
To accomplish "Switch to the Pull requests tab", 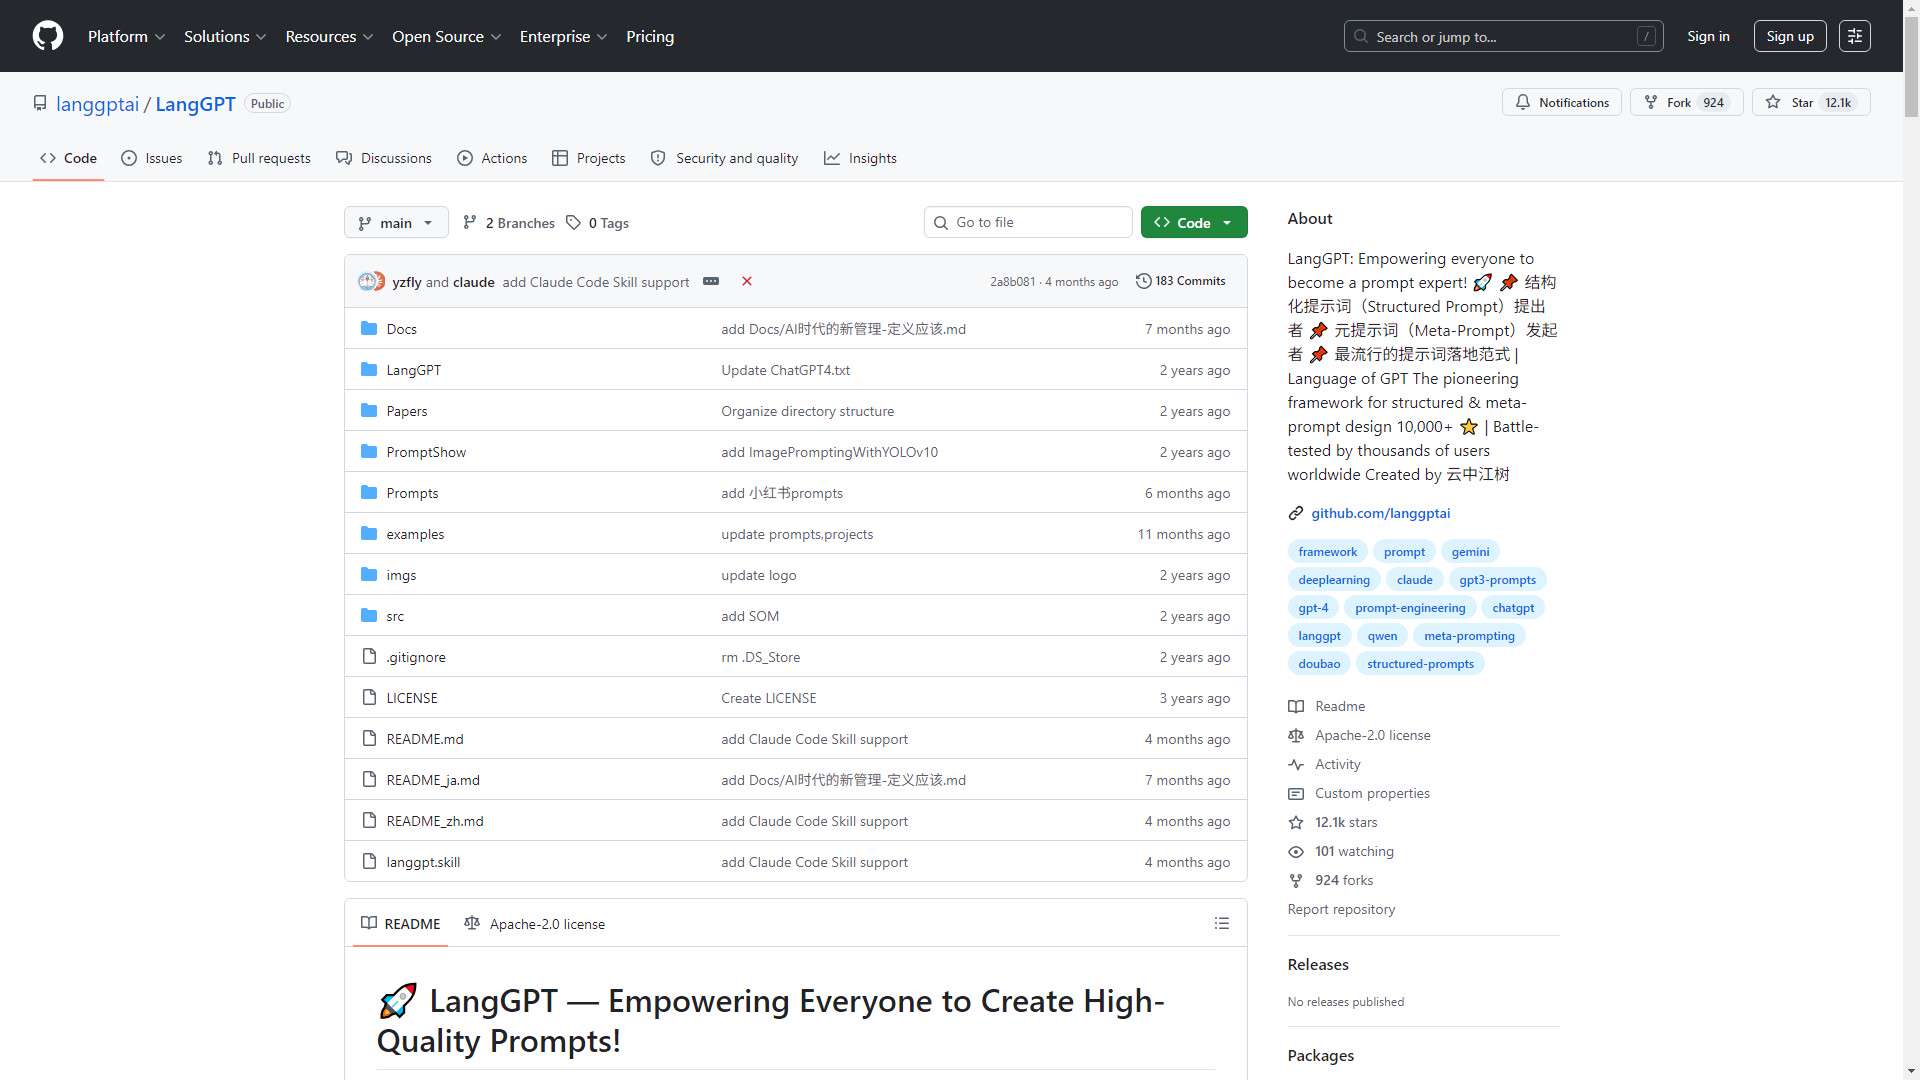I will coord(259,158).
